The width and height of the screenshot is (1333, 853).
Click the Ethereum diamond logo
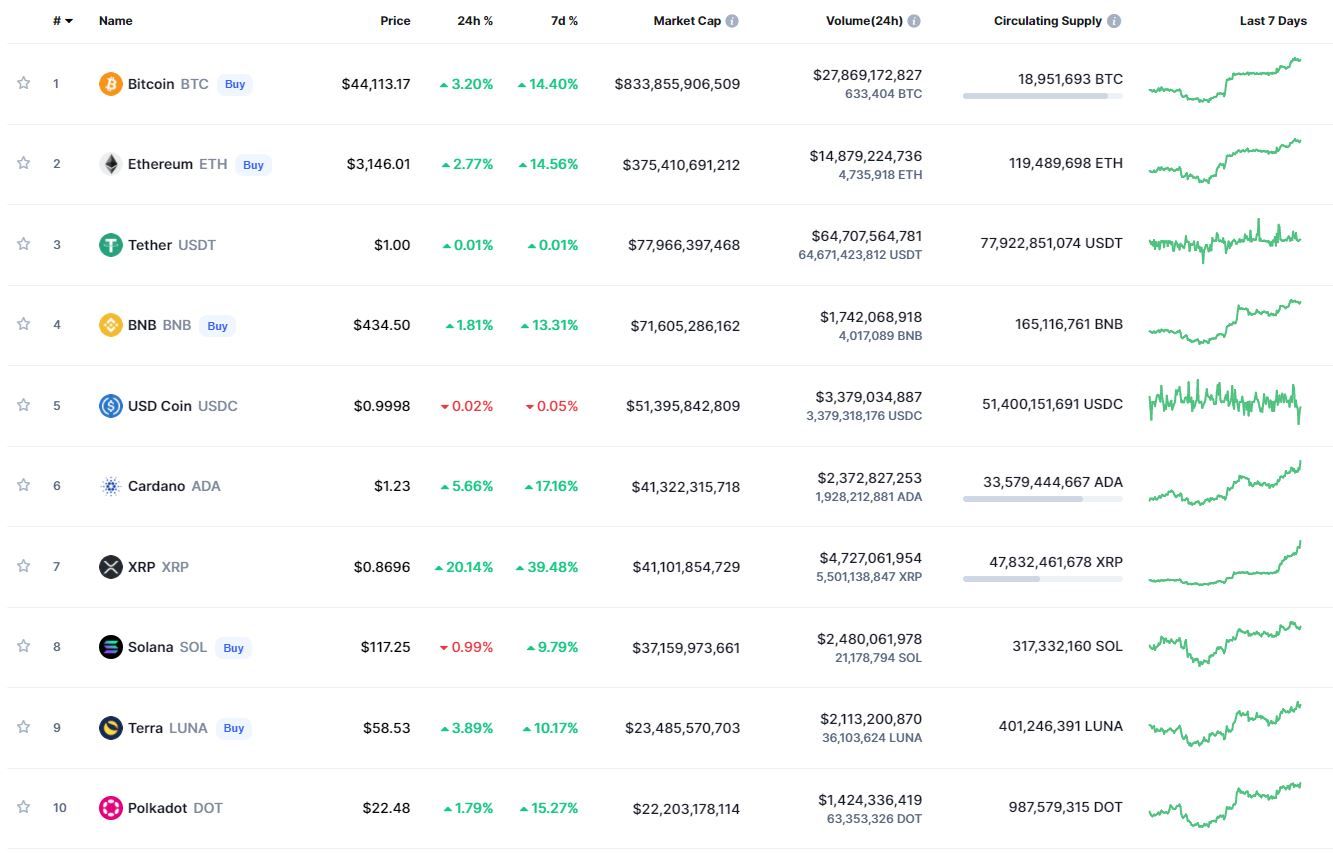coord(110,164)
